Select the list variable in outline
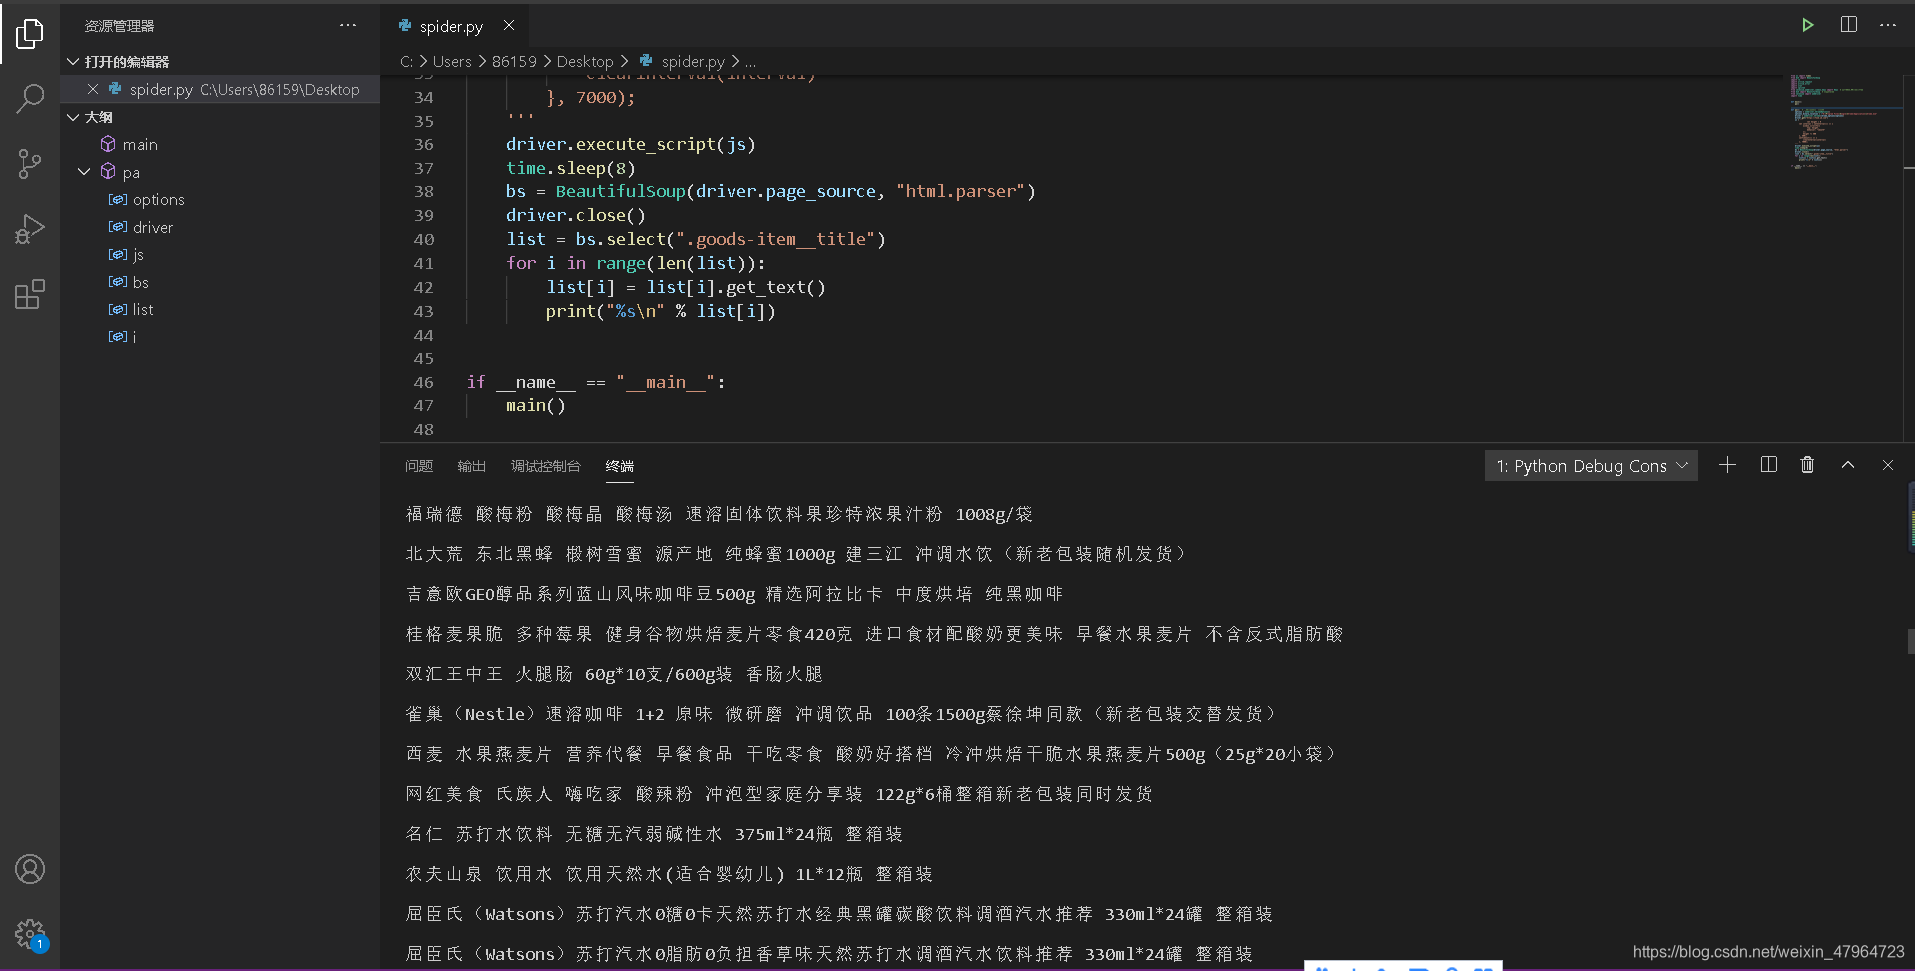This screenshot has width=1915, height=971. click(x=143, y=310)
